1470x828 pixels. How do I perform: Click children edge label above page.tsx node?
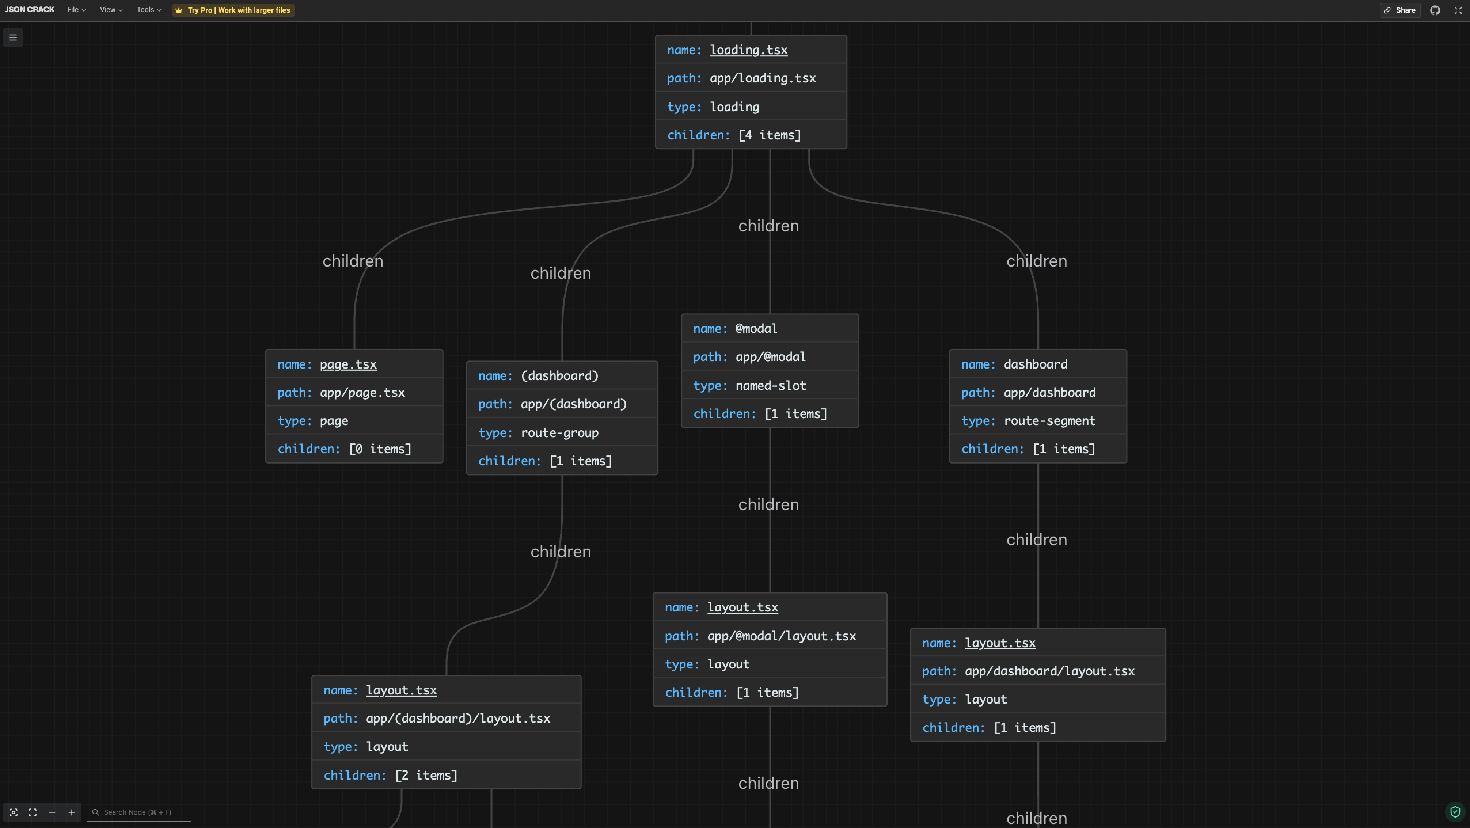(x=353, y=261)
